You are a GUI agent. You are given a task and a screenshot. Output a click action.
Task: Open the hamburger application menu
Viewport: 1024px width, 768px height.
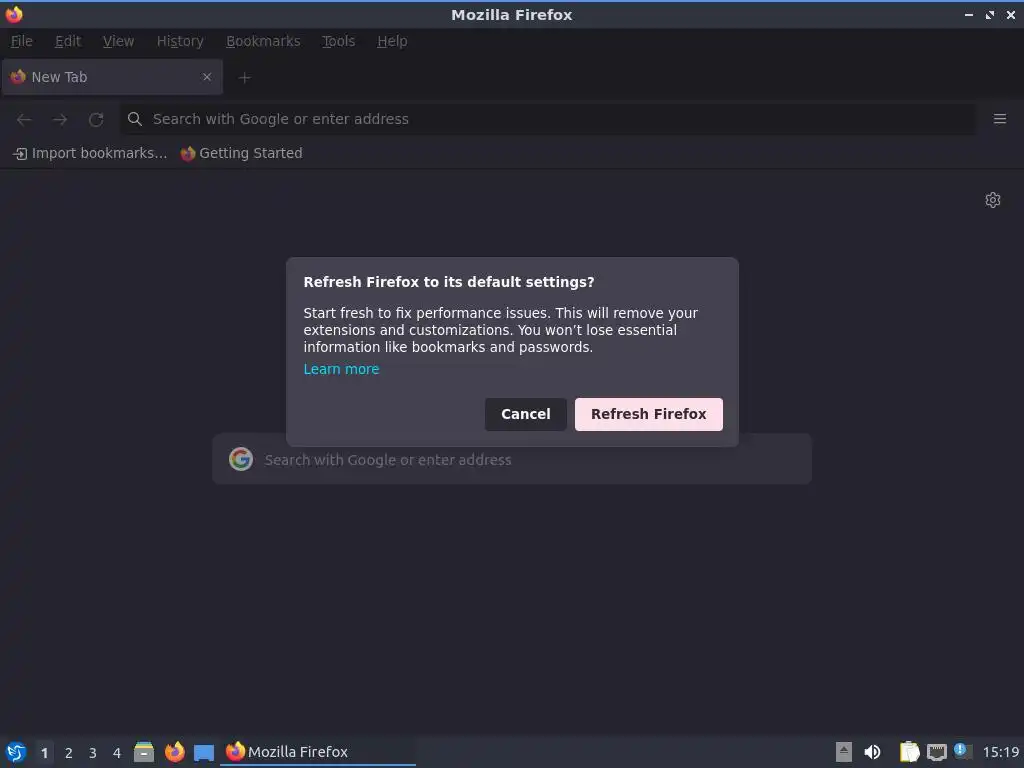[999, 119]
